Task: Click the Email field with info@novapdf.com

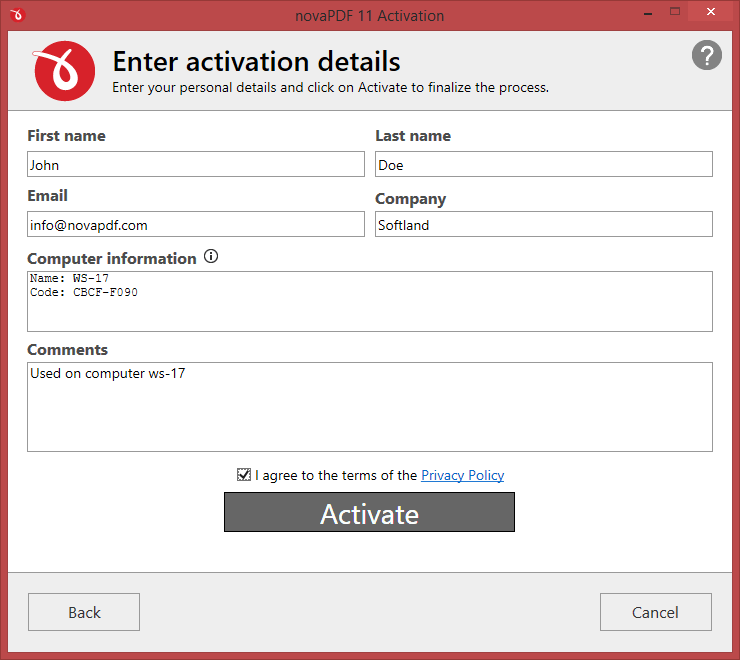Action: 196,224
